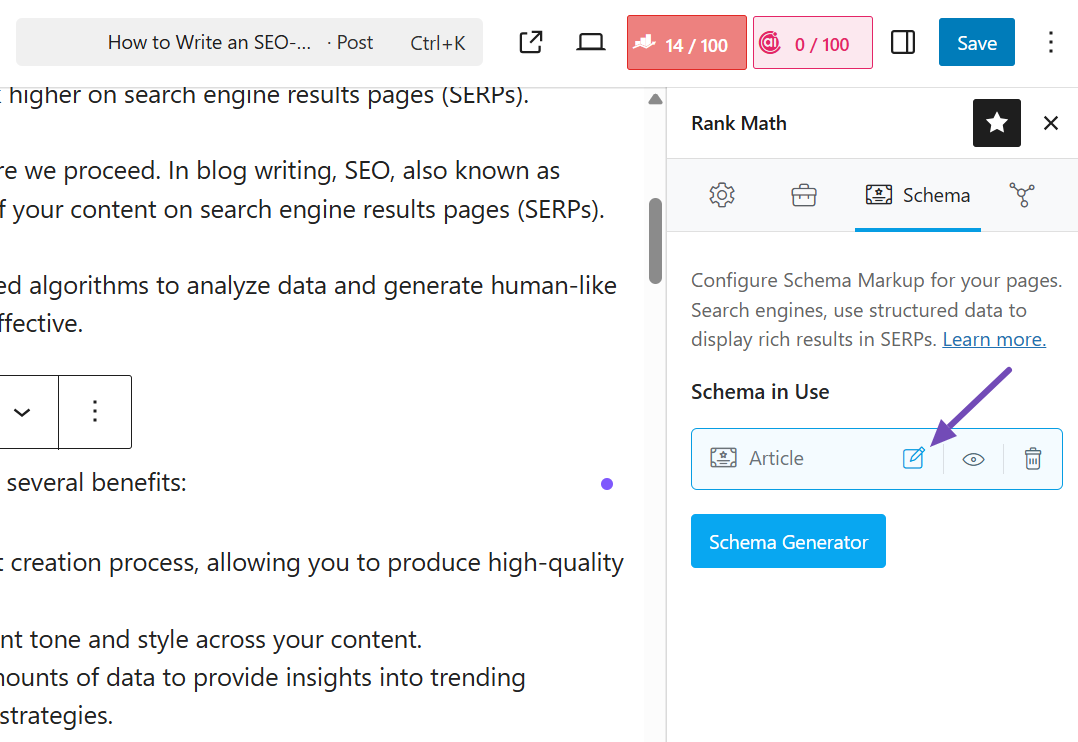Click the edit Article schema pencil icon
Screen dimensions: 1078x742
913,458
